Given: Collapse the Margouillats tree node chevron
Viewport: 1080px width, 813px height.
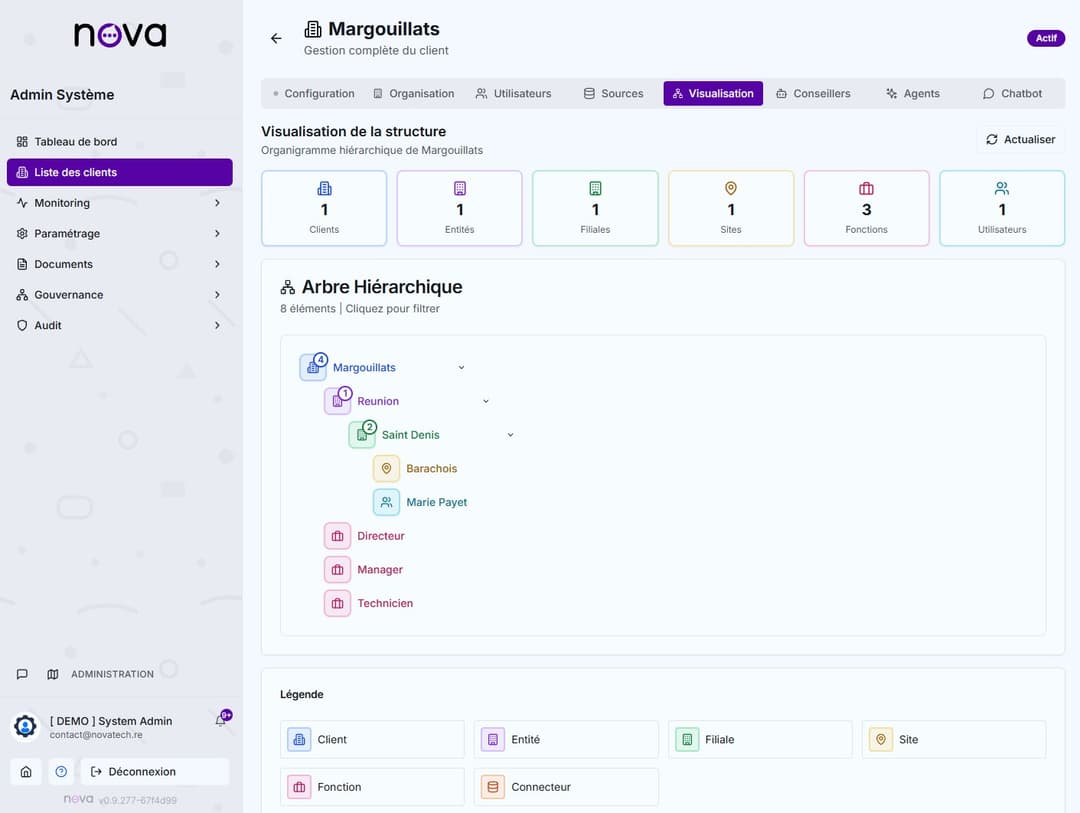Looking at the screenshot, I should (x=461, y=368).
